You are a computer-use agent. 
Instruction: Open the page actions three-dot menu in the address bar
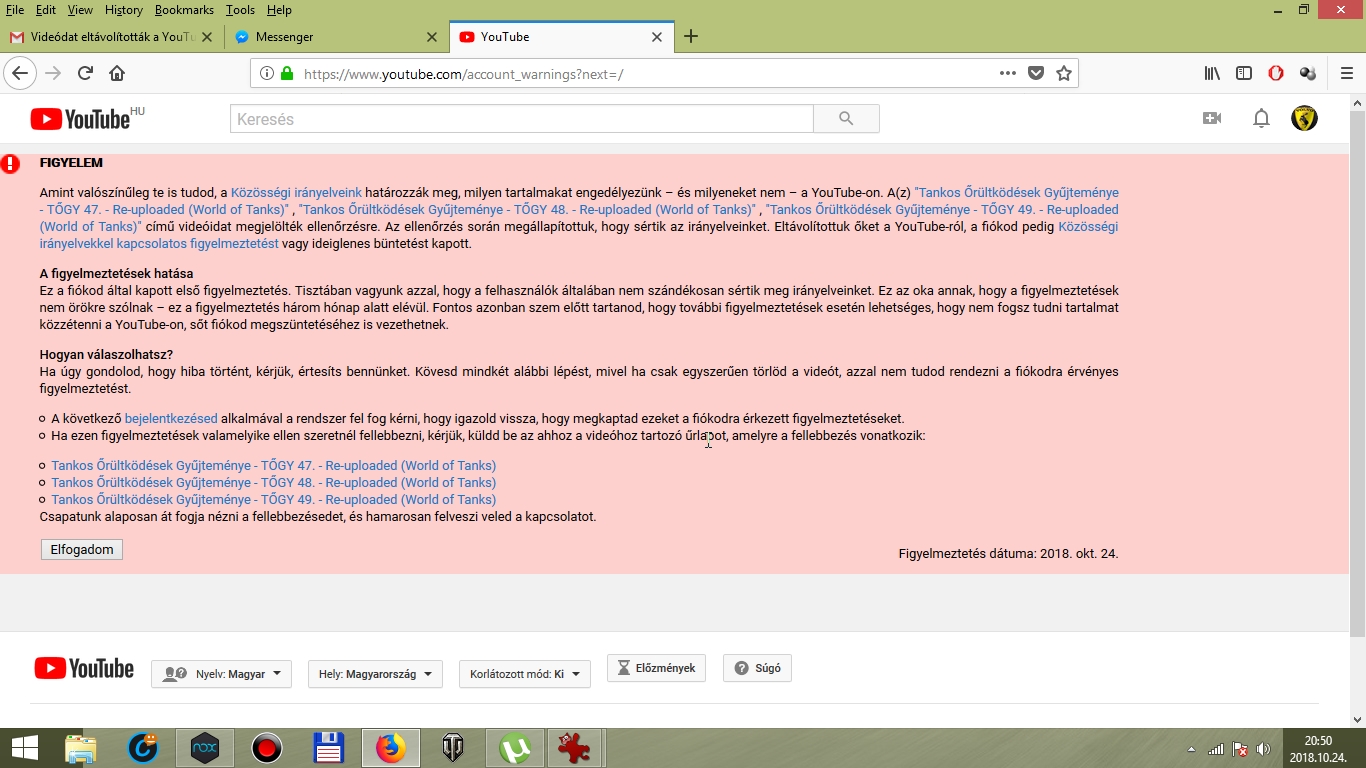tap(1008, 73)
